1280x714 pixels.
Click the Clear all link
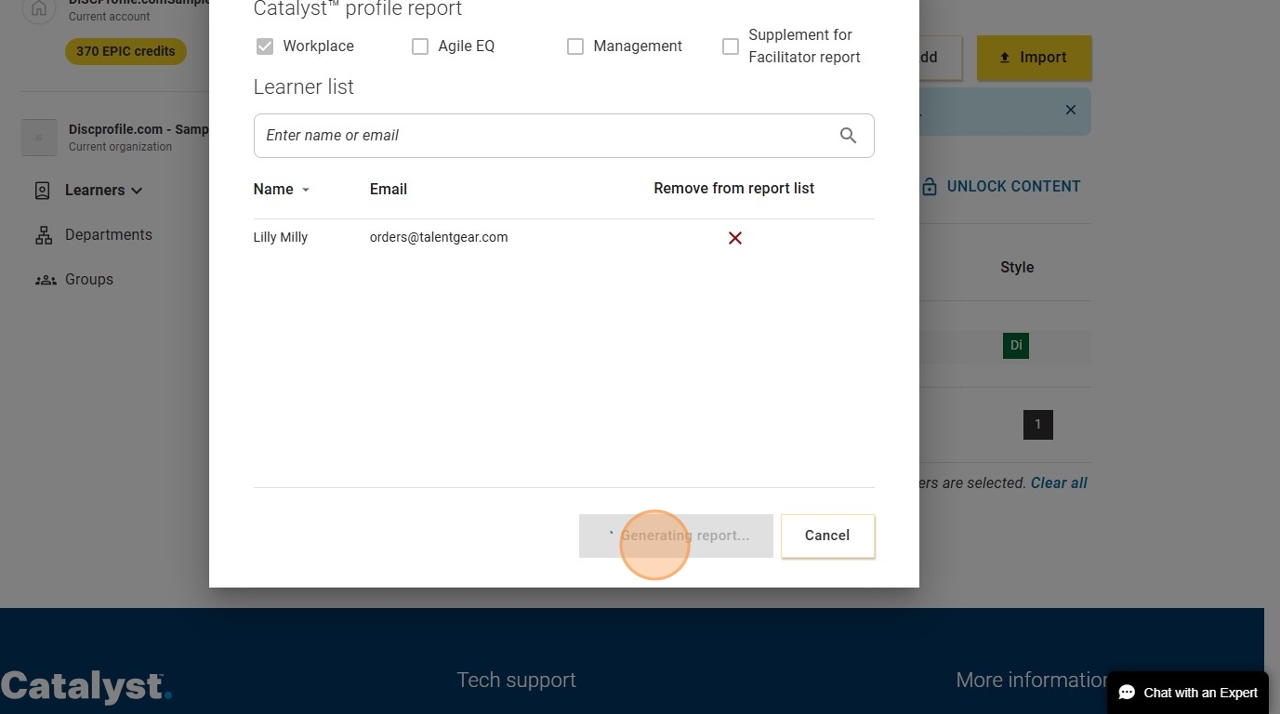[x=1059, y=483]
